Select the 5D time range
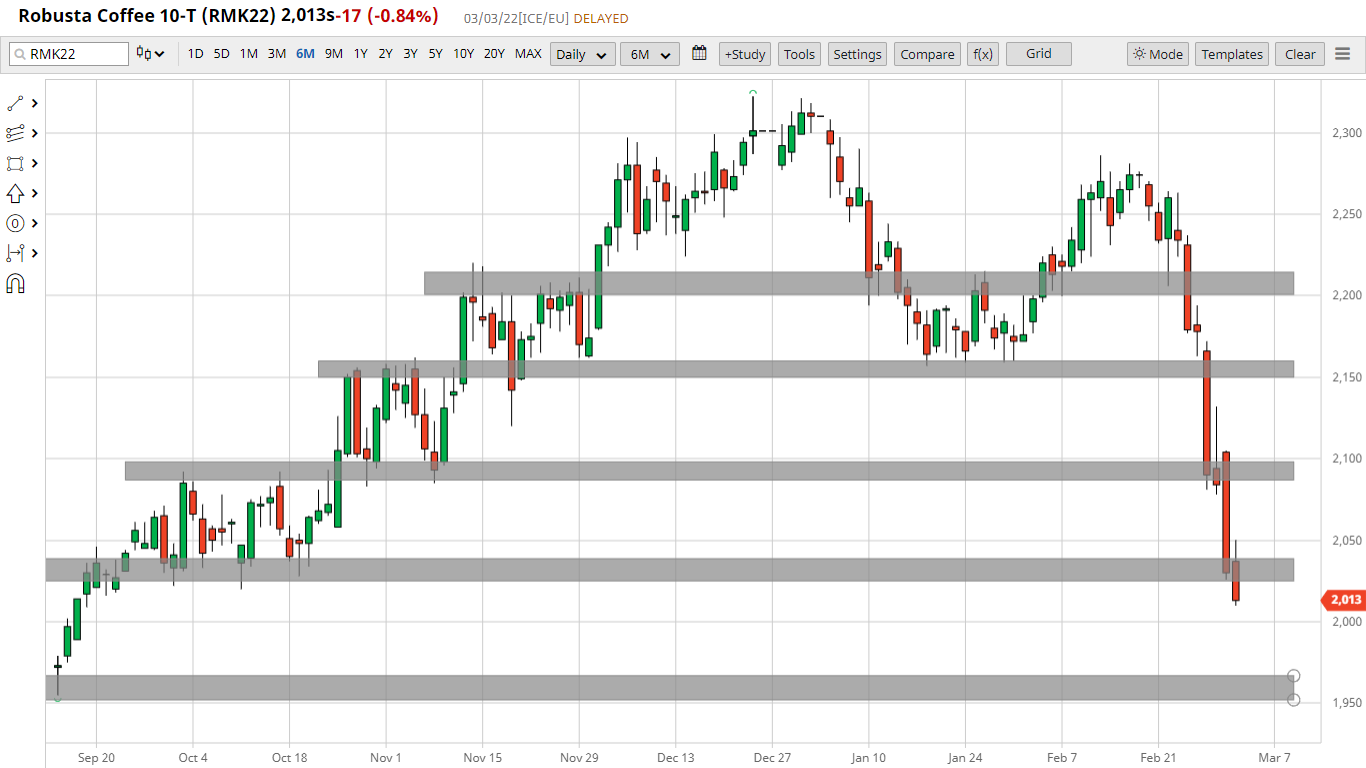The image size is (1366, 768). tap(221, 54)
